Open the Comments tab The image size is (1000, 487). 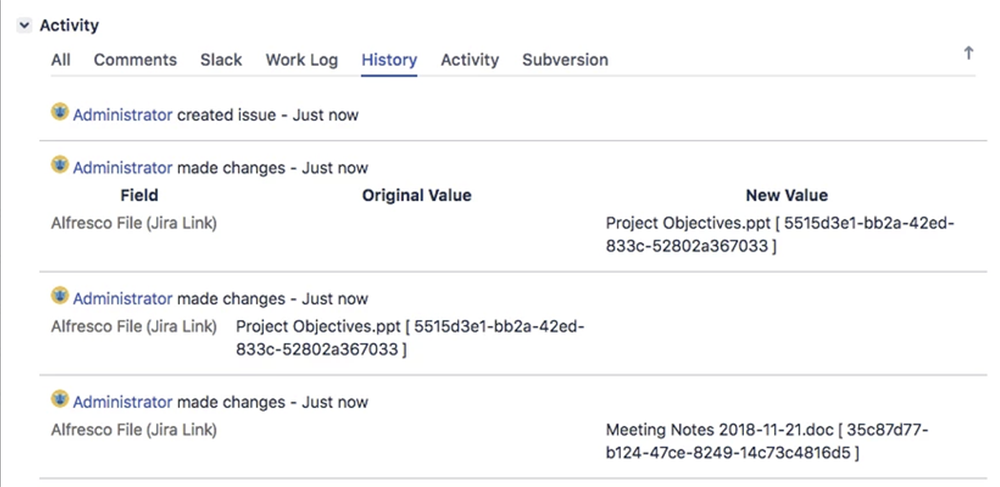[135, 60]
